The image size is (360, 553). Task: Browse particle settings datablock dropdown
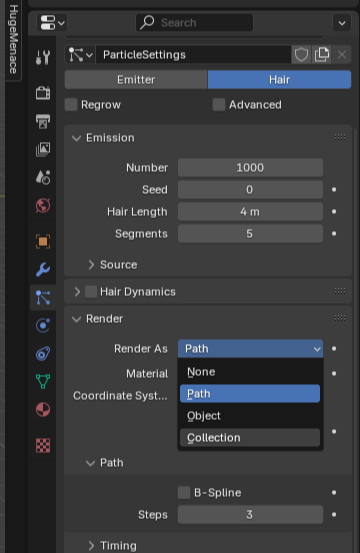point(80,55)
